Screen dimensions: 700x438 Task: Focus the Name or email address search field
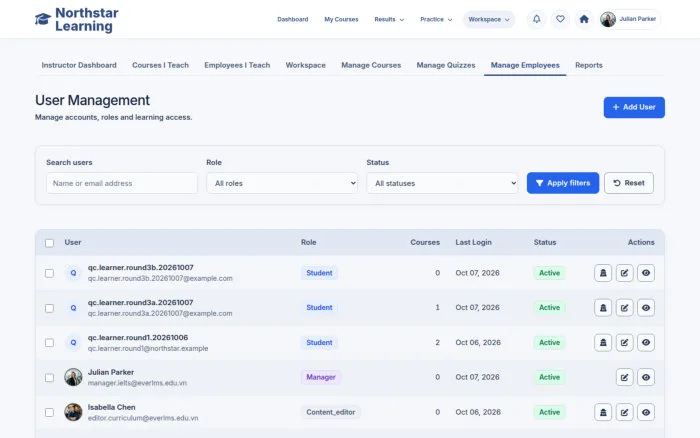[122, 183]
